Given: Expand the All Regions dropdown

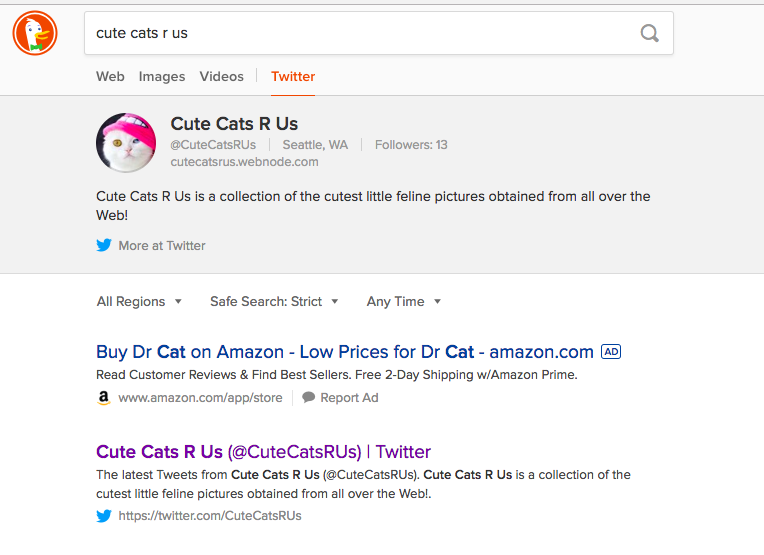Looking at the screenshot, I should click(139, 301).
